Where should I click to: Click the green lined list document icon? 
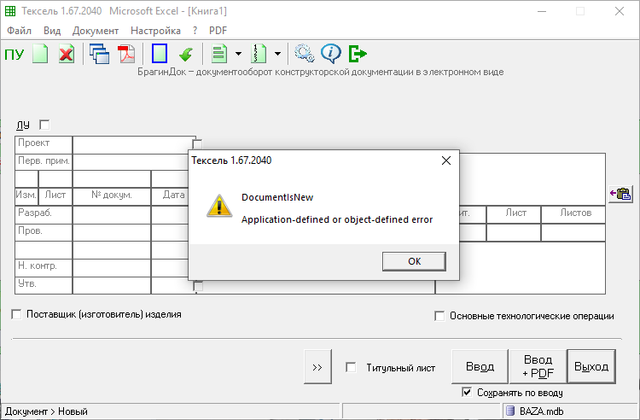pyautogui.click(x=219, y=54)
